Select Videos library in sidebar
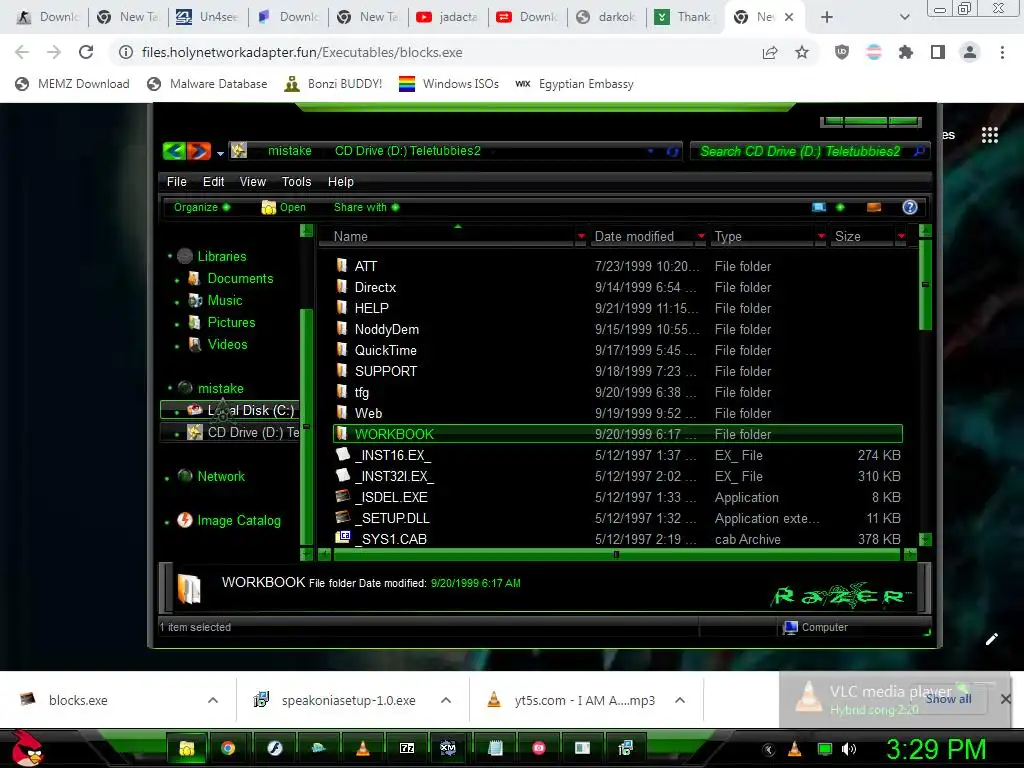1024x768 pixels. (x=227, y=344)
